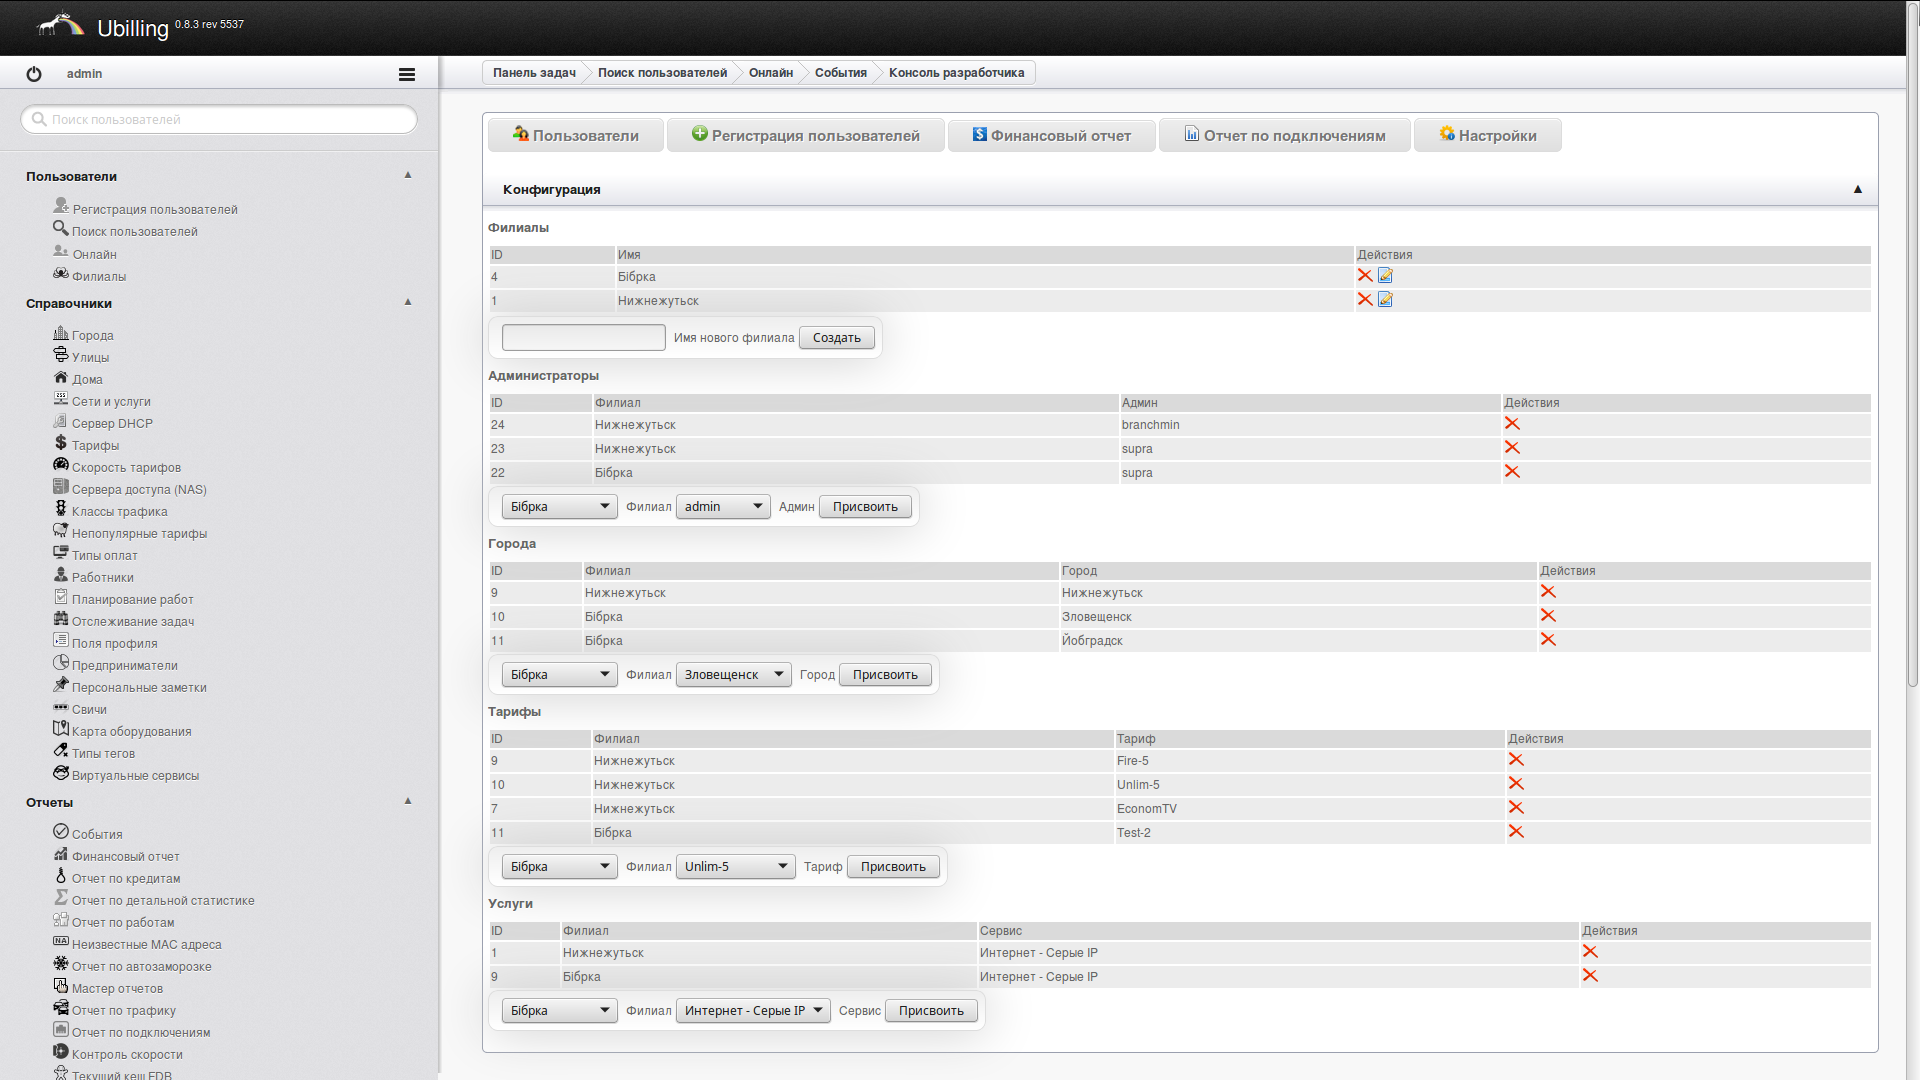Collapse the Справочники sidebar group
Screen dimensions: 1920x1080
tap(407, 302)
